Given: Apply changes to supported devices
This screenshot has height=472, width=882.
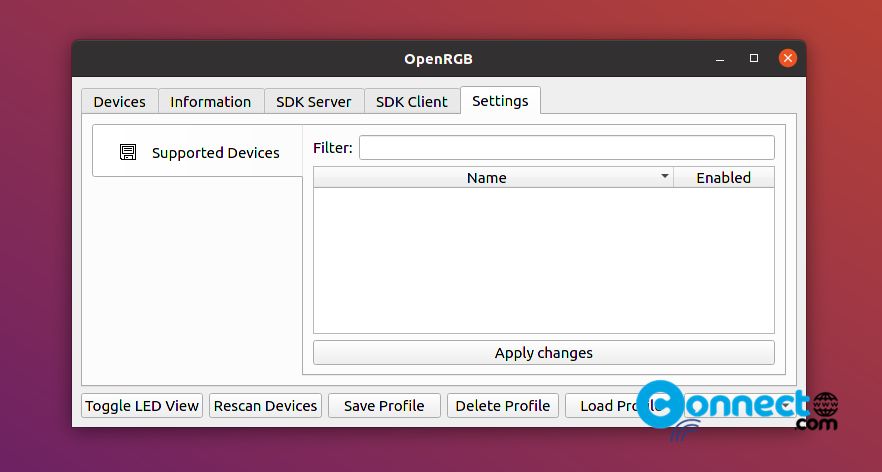Looking at the screenshot, I should (543, 353).
